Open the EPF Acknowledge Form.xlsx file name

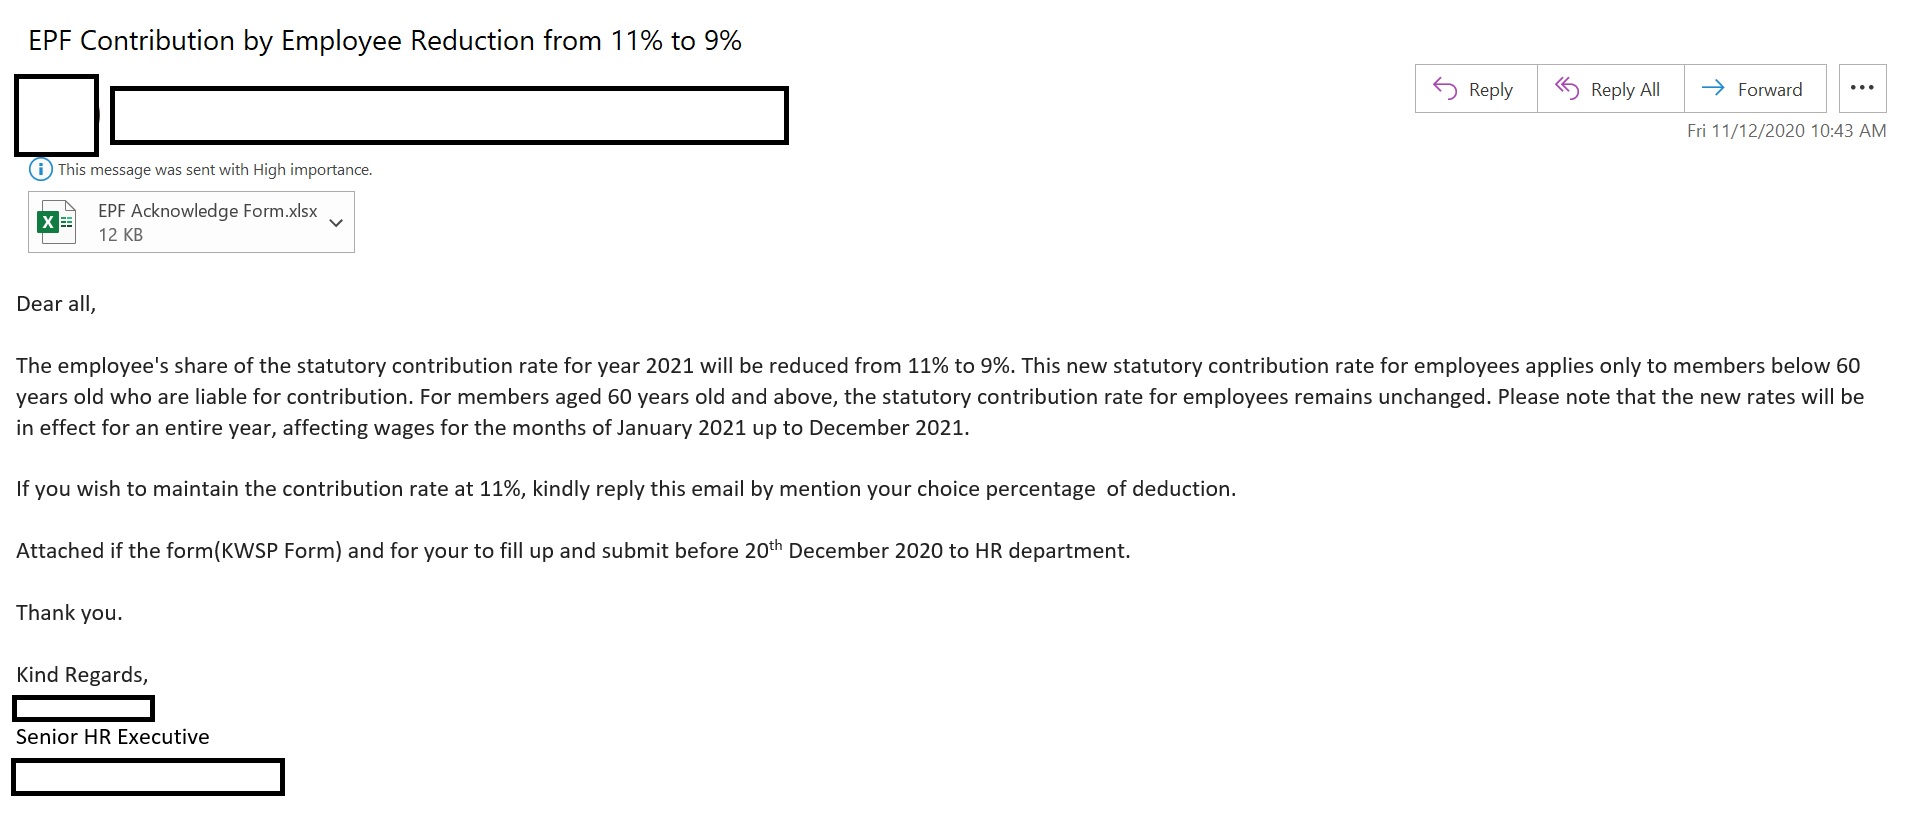pos(207,211)
